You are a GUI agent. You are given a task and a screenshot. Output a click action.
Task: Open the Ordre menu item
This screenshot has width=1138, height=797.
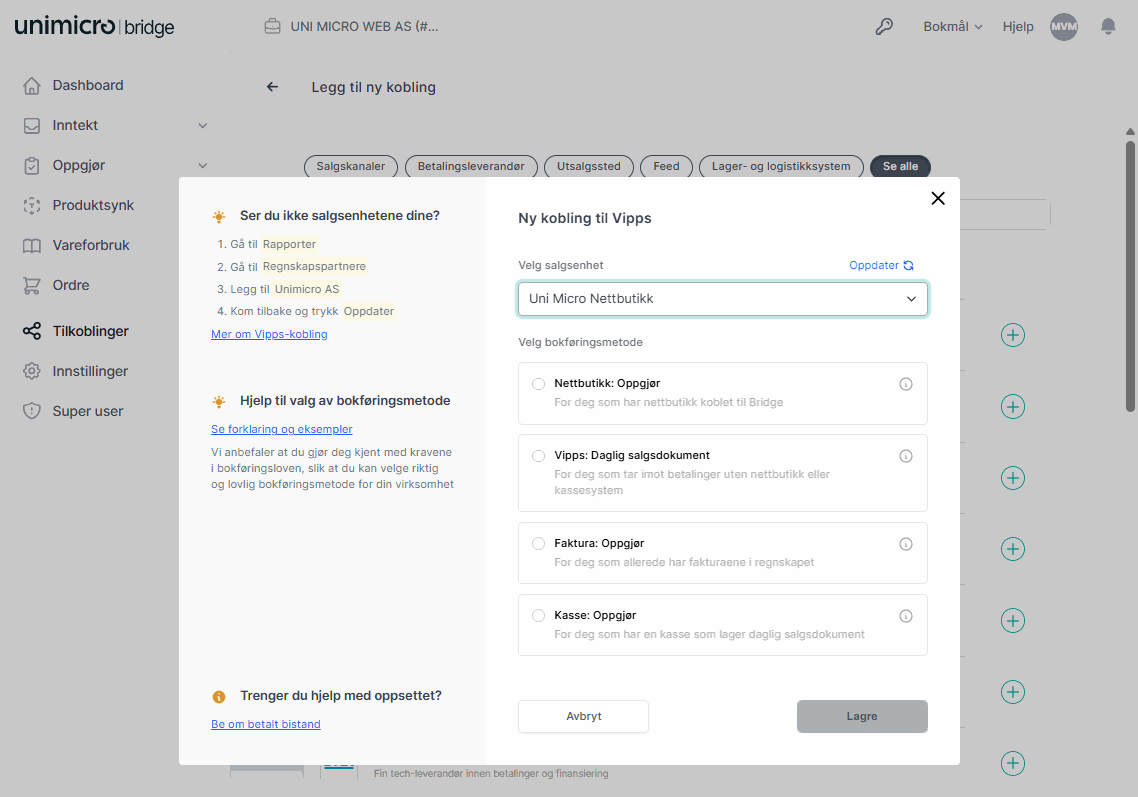(70, 285)
